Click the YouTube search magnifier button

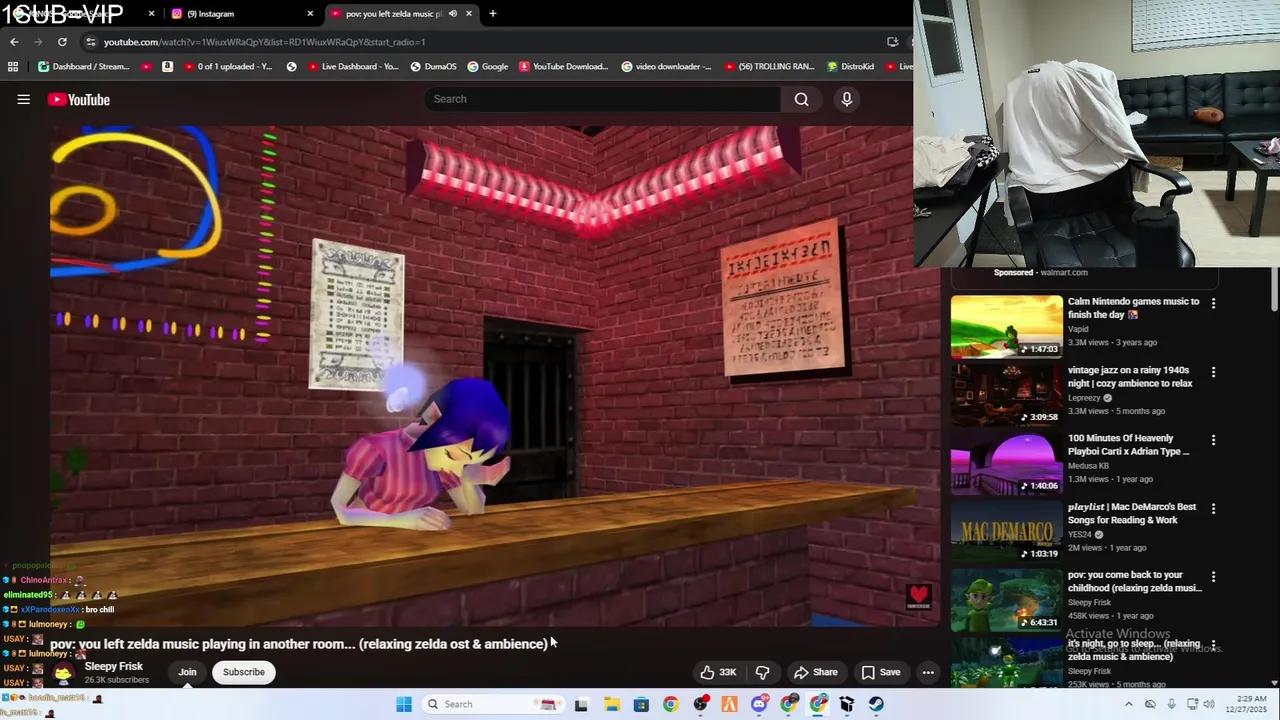click(801, 99)
